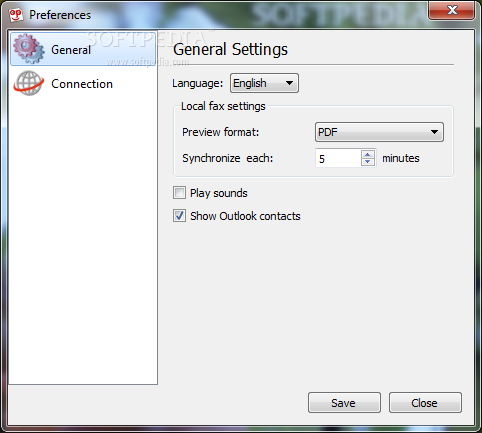Image resolution: width=482 pixels, height=433 pixels.
Task: Select the General settings tab
Action: click(x=83, y=49)
